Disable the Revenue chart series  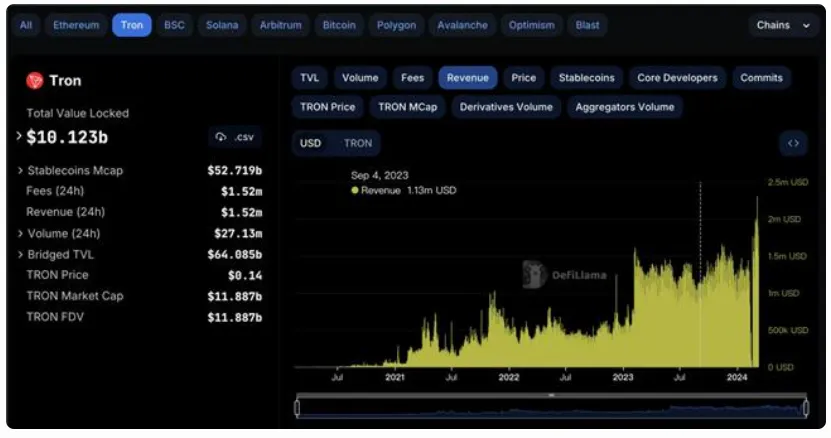click(x=467, y=78)
